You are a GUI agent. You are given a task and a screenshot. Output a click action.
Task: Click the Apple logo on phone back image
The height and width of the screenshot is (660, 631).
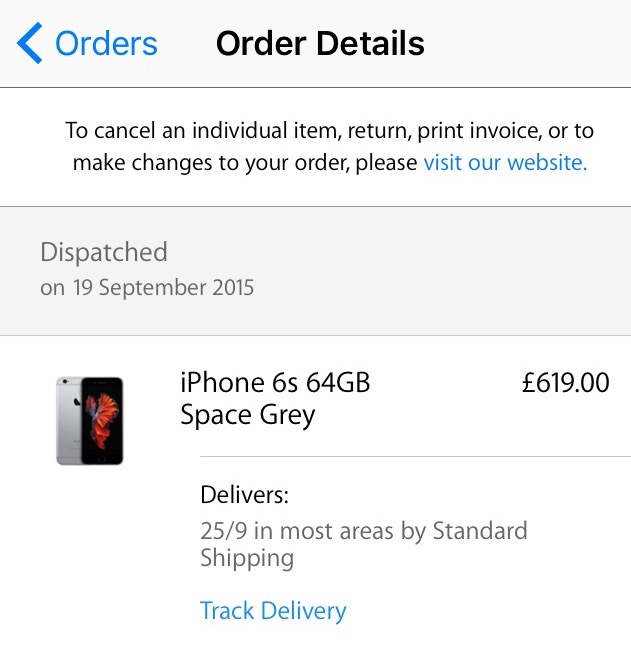[x=77, y=402]
